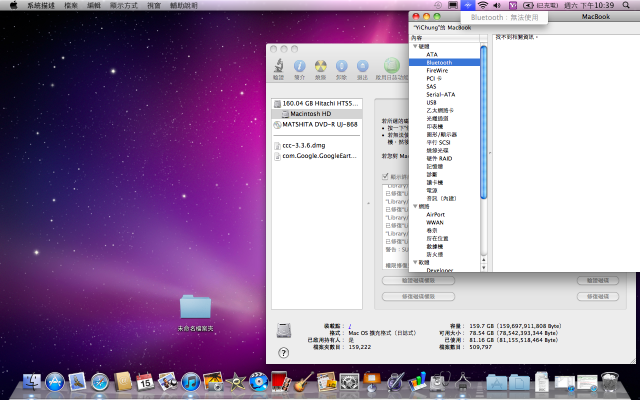Collapse the 軟體 software section triangle
The image size is (640, 400).
pyautogui.click(x=415, y=262)
